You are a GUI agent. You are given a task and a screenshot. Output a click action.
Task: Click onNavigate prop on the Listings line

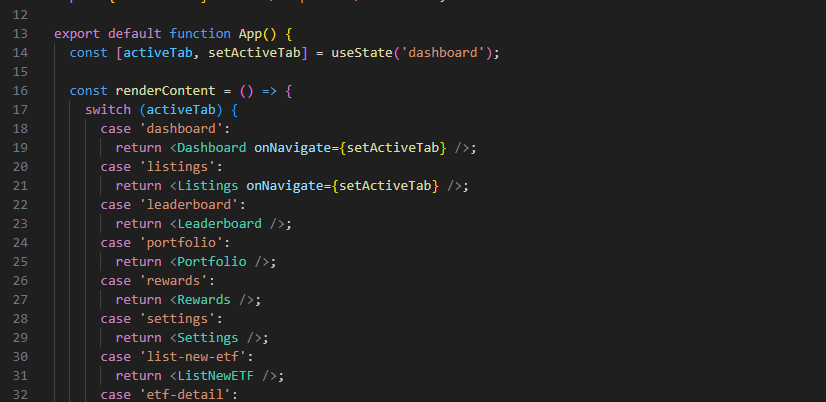[284, 185]
